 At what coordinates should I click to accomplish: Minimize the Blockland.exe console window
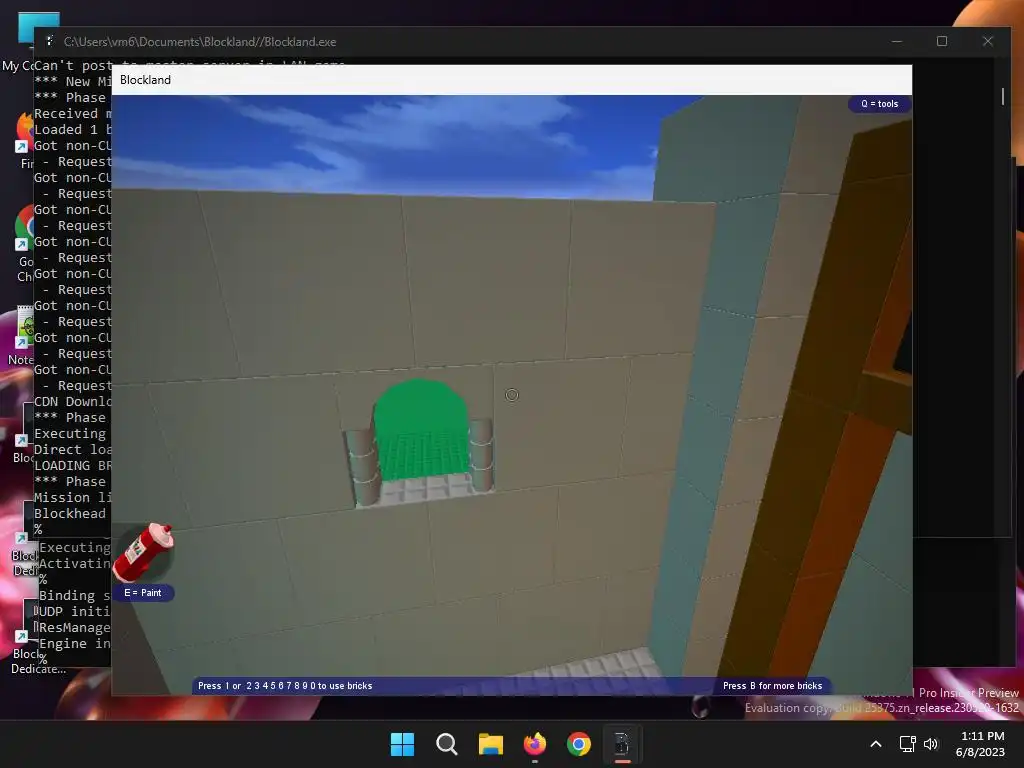pos(897,41)
